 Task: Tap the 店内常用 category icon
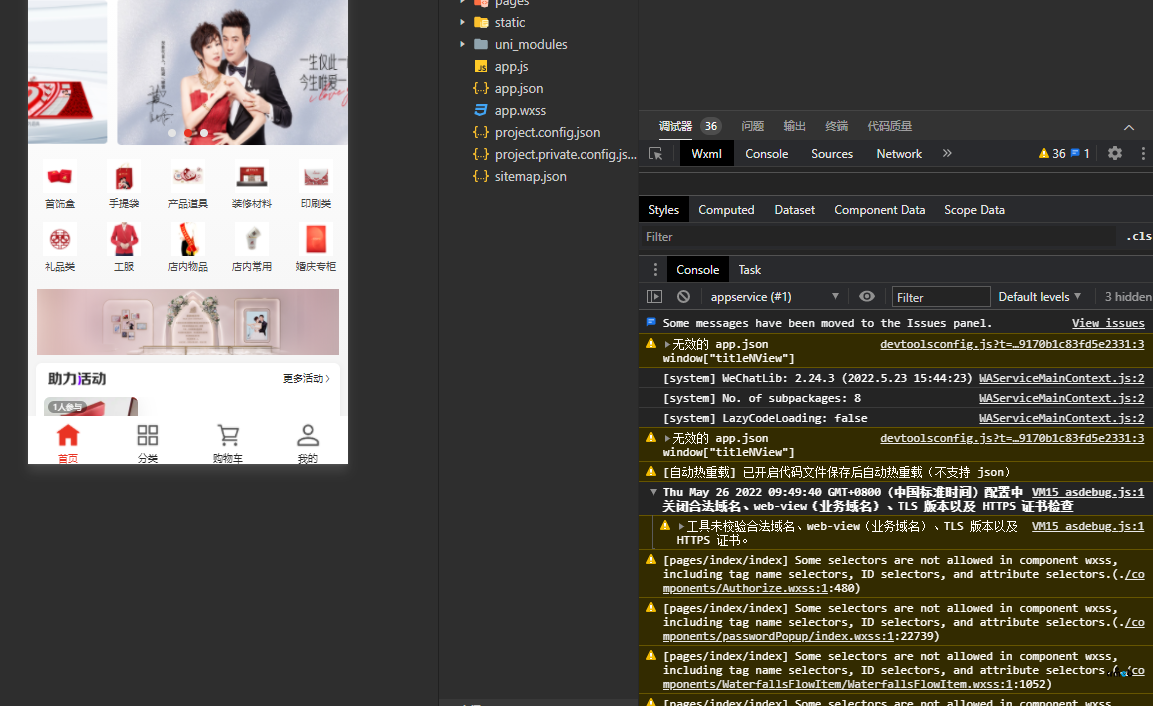coord(251,240)
